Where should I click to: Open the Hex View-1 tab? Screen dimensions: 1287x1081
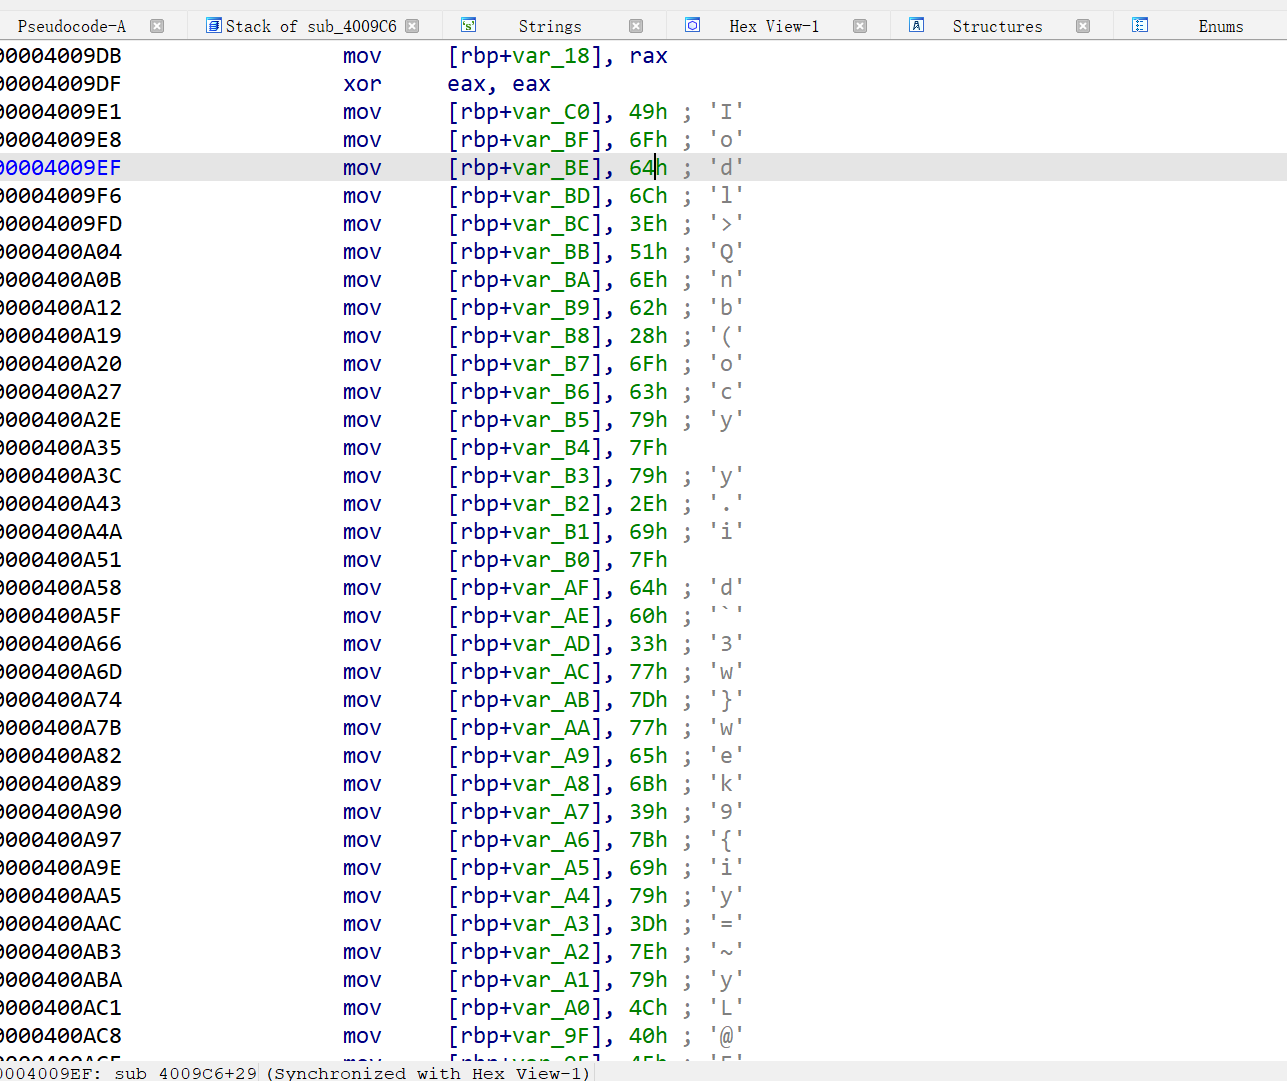click(x=774, y=26)
